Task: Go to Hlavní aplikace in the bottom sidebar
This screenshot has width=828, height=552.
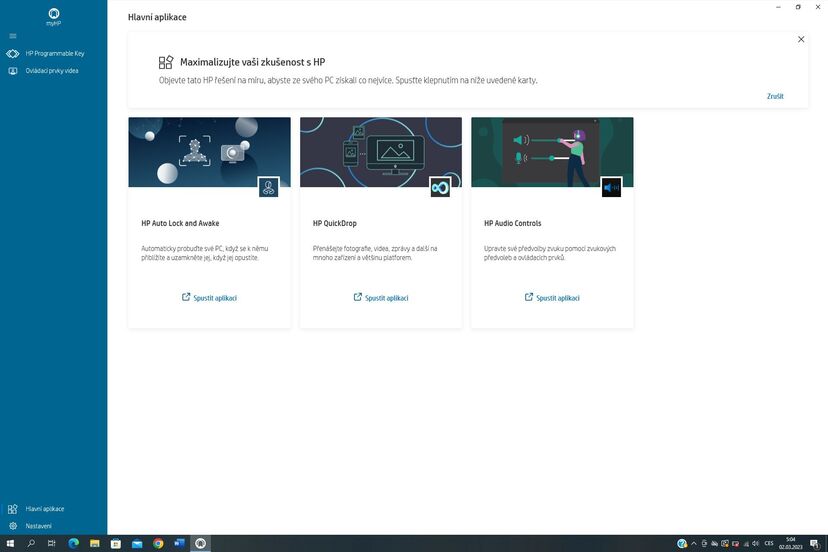Action: 44,509
